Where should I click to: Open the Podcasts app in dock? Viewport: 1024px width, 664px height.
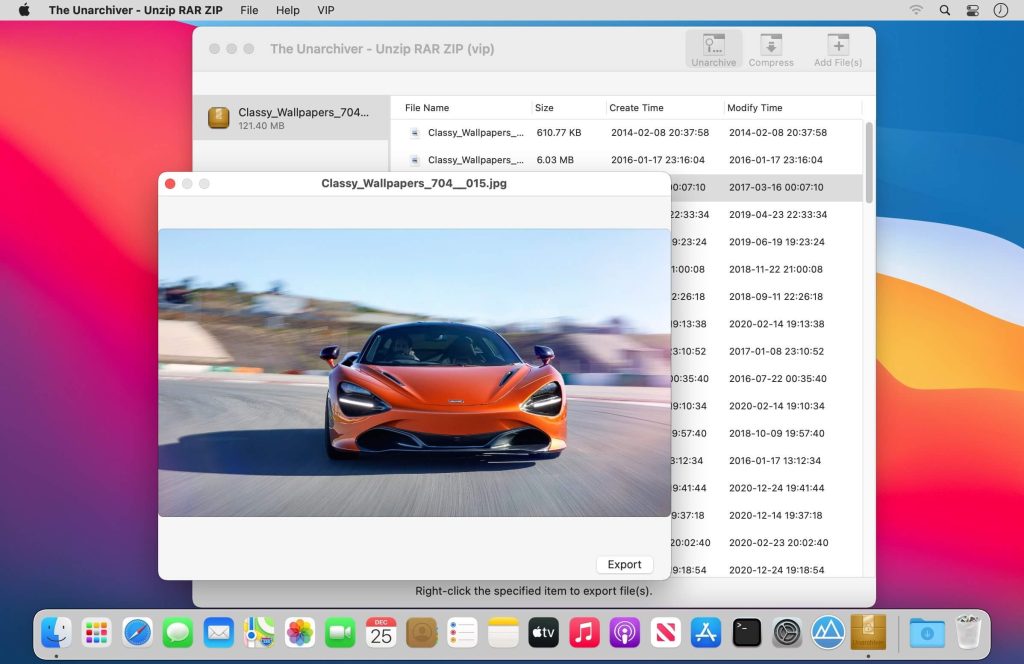(x=625, y=632)
